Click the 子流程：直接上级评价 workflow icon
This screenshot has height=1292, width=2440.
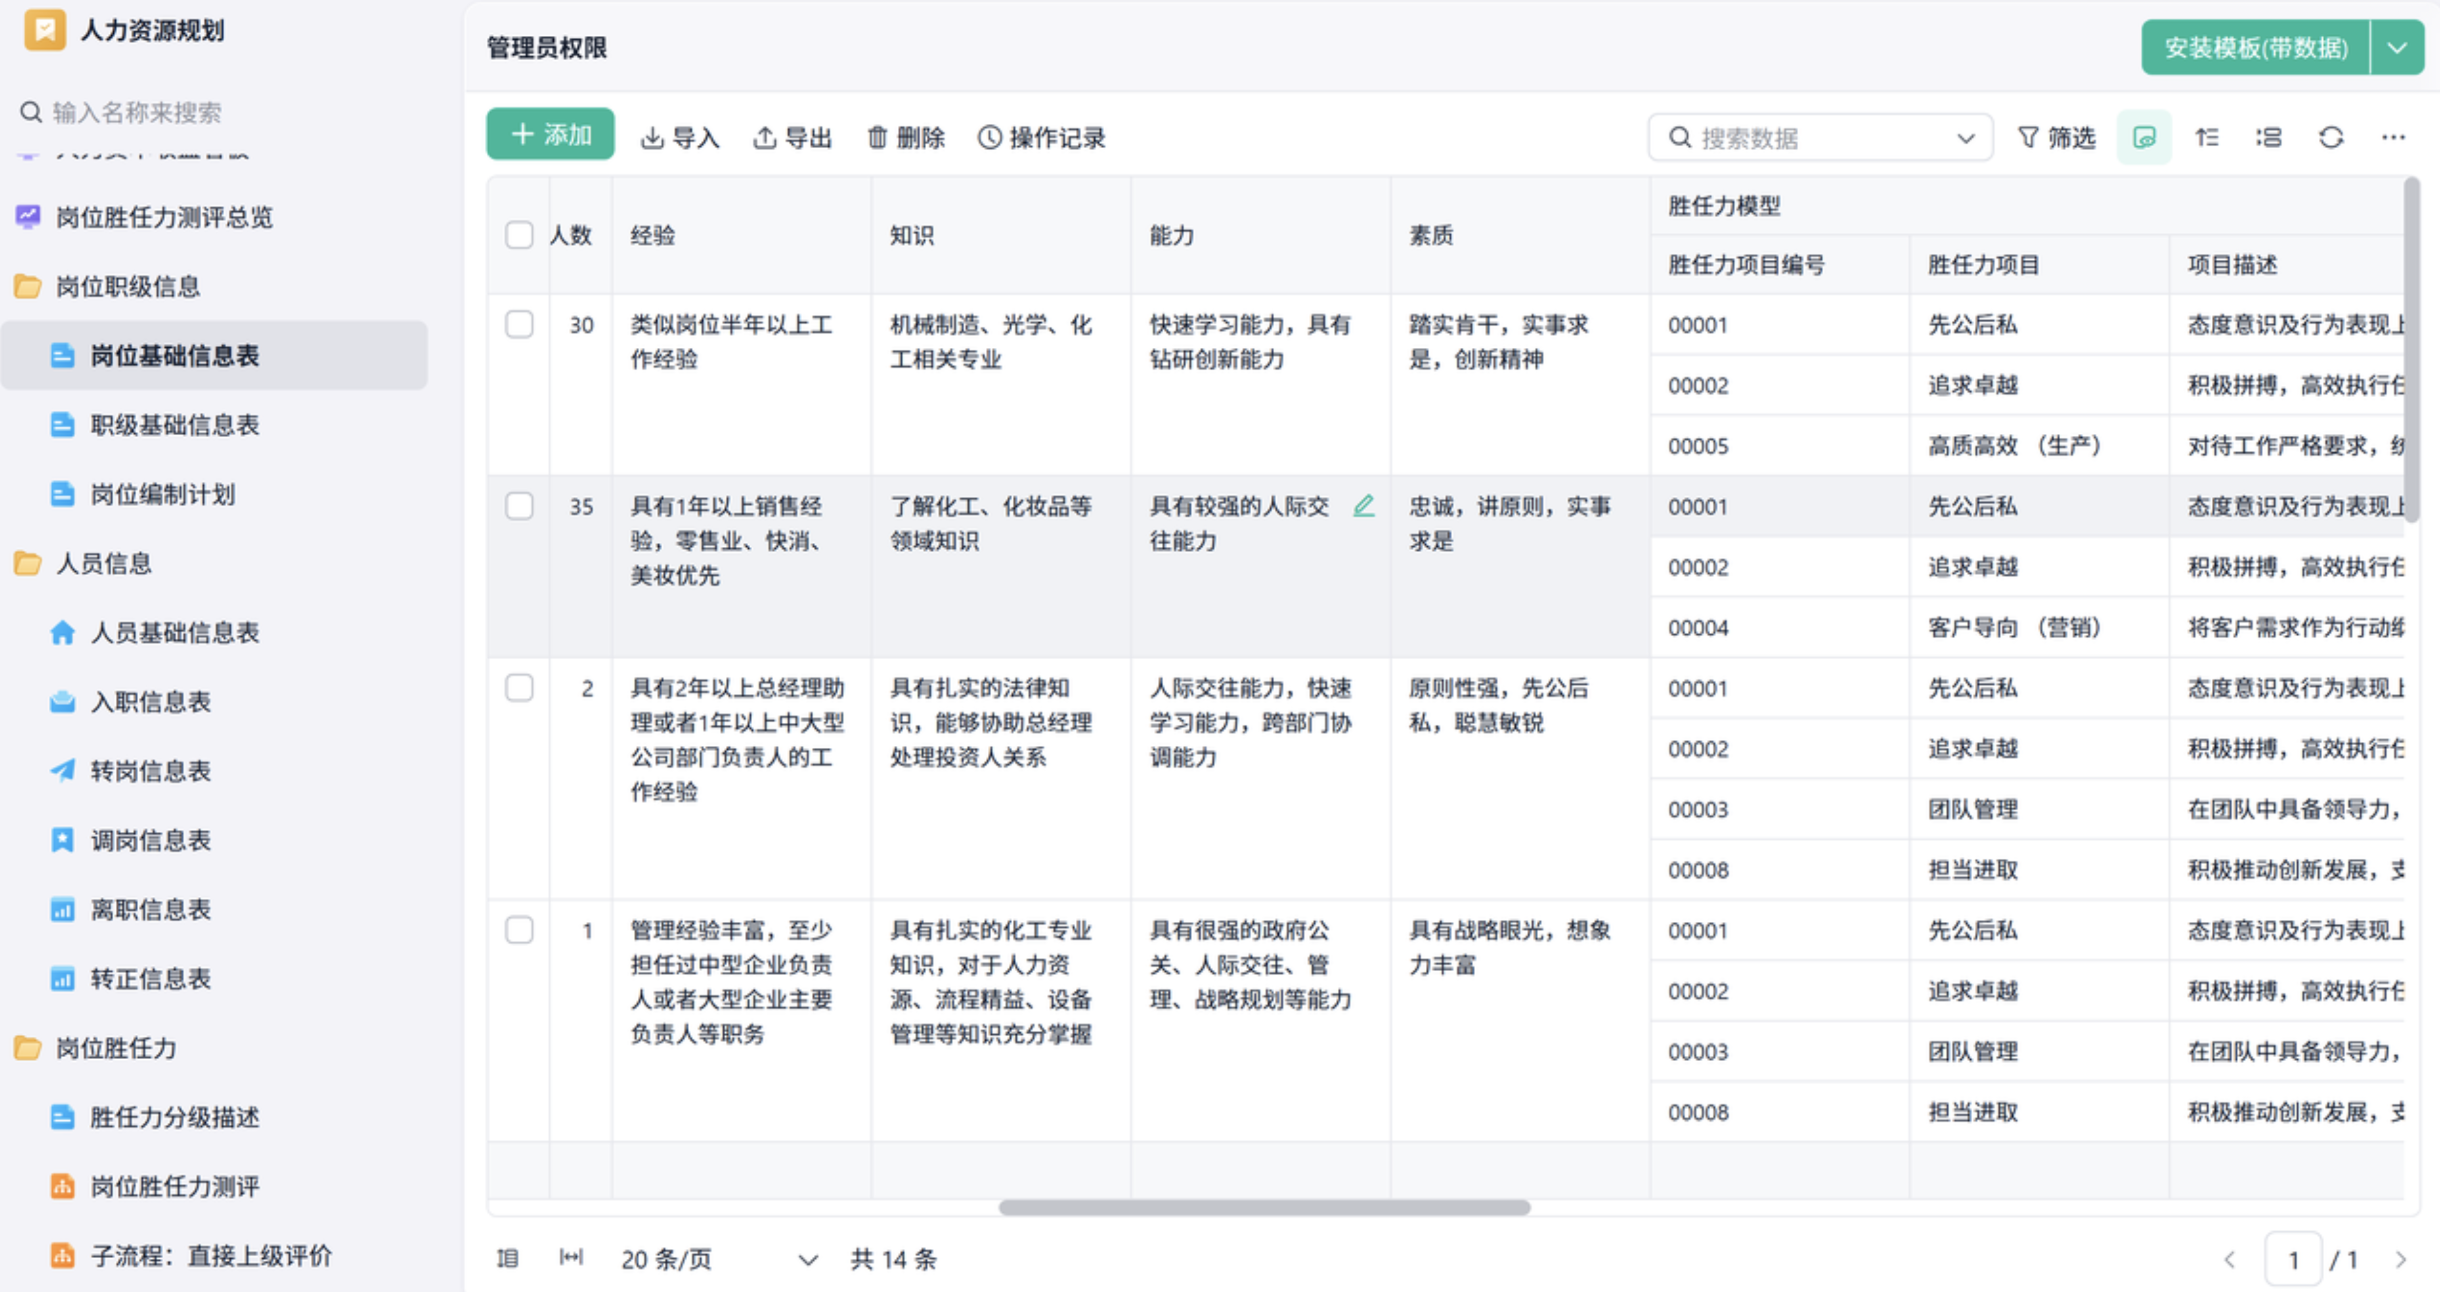pos(62,1256)
